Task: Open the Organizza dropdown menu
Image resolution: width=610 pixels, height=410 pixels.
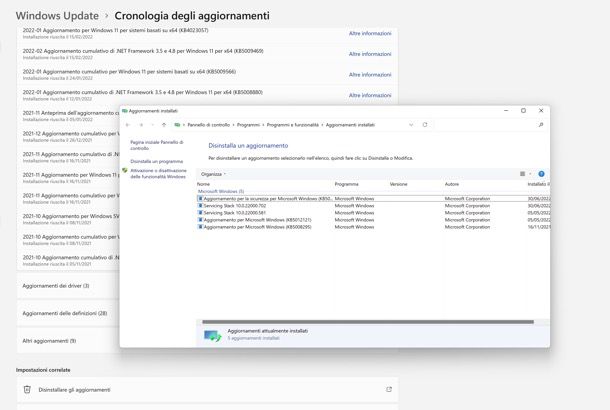Action: point(213,174)
